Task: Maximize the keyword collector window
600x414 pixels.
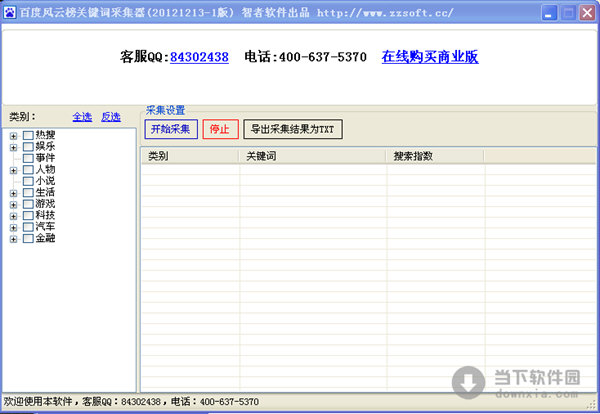Action: 568,13
